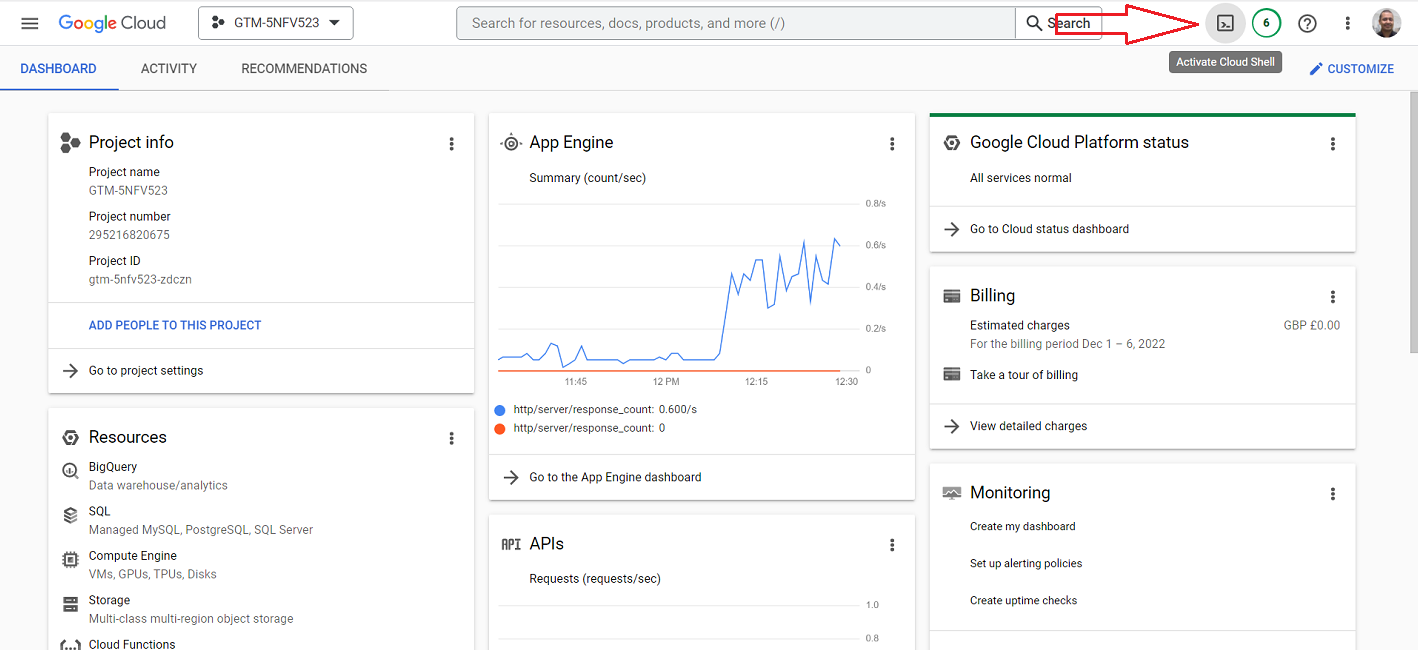Switch to the Activity tab
This screenshot has width=1418, height=650.
[x=169, y=69]
